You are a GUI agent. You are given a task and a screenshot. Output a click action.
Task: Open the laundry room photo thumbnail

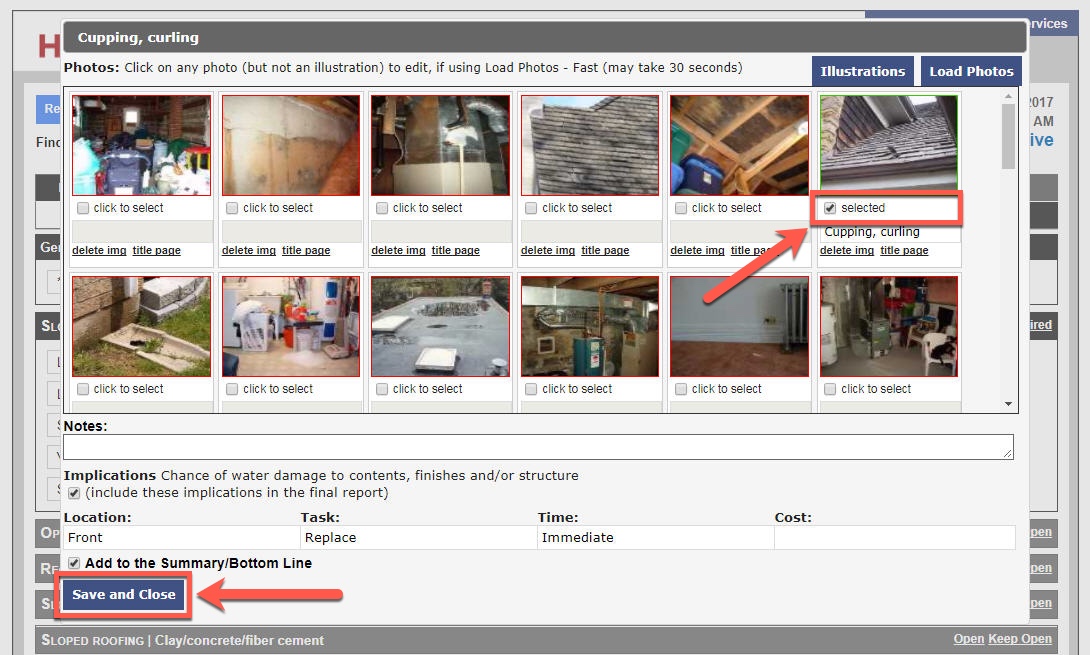click(291, 326)
